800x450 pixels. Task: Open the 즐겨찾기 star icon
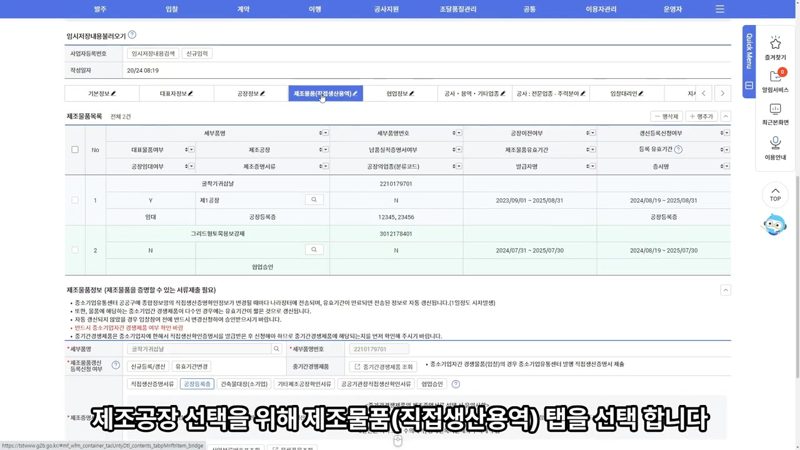tap(775, 43)
